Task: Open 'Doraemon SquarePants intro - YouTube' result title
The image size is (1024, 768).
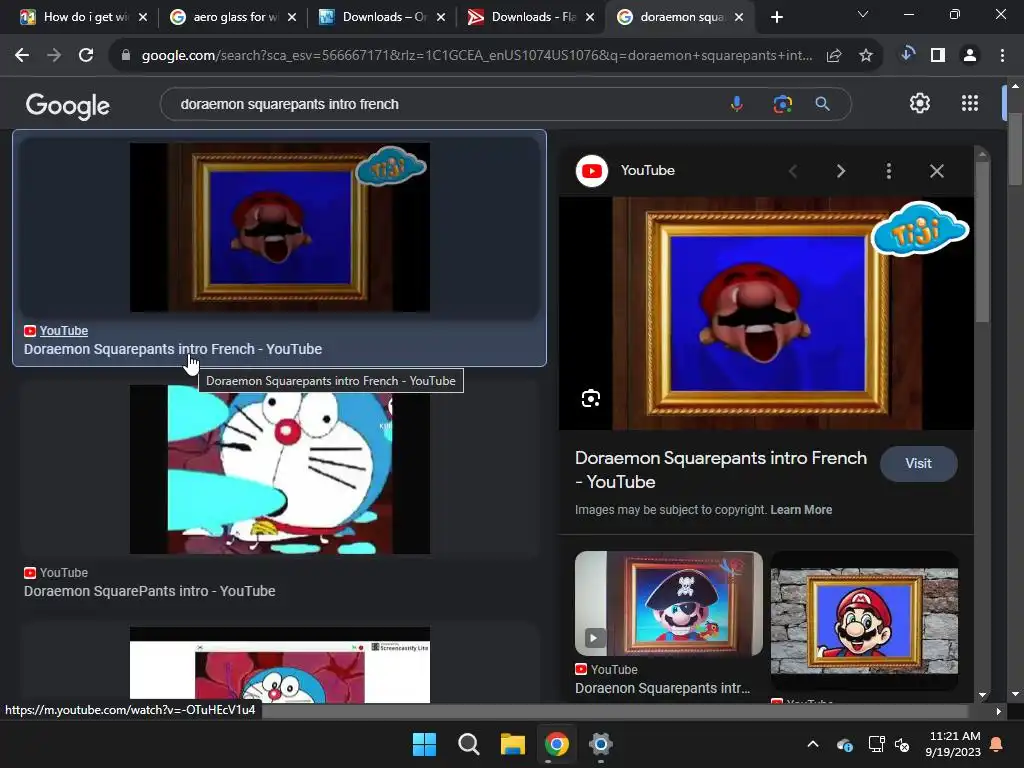Action: pos(150,591)
